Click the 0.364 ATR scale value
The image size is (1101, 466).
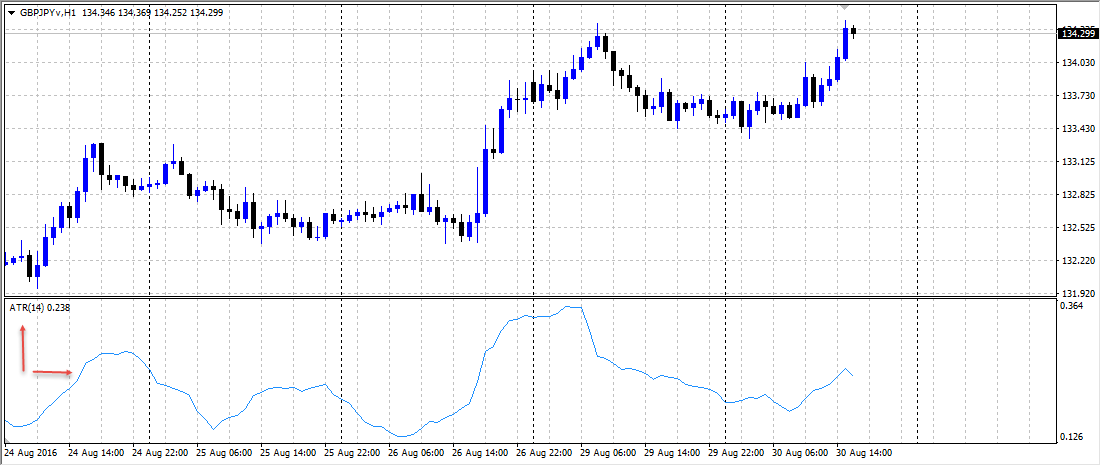pos(1072,306)
